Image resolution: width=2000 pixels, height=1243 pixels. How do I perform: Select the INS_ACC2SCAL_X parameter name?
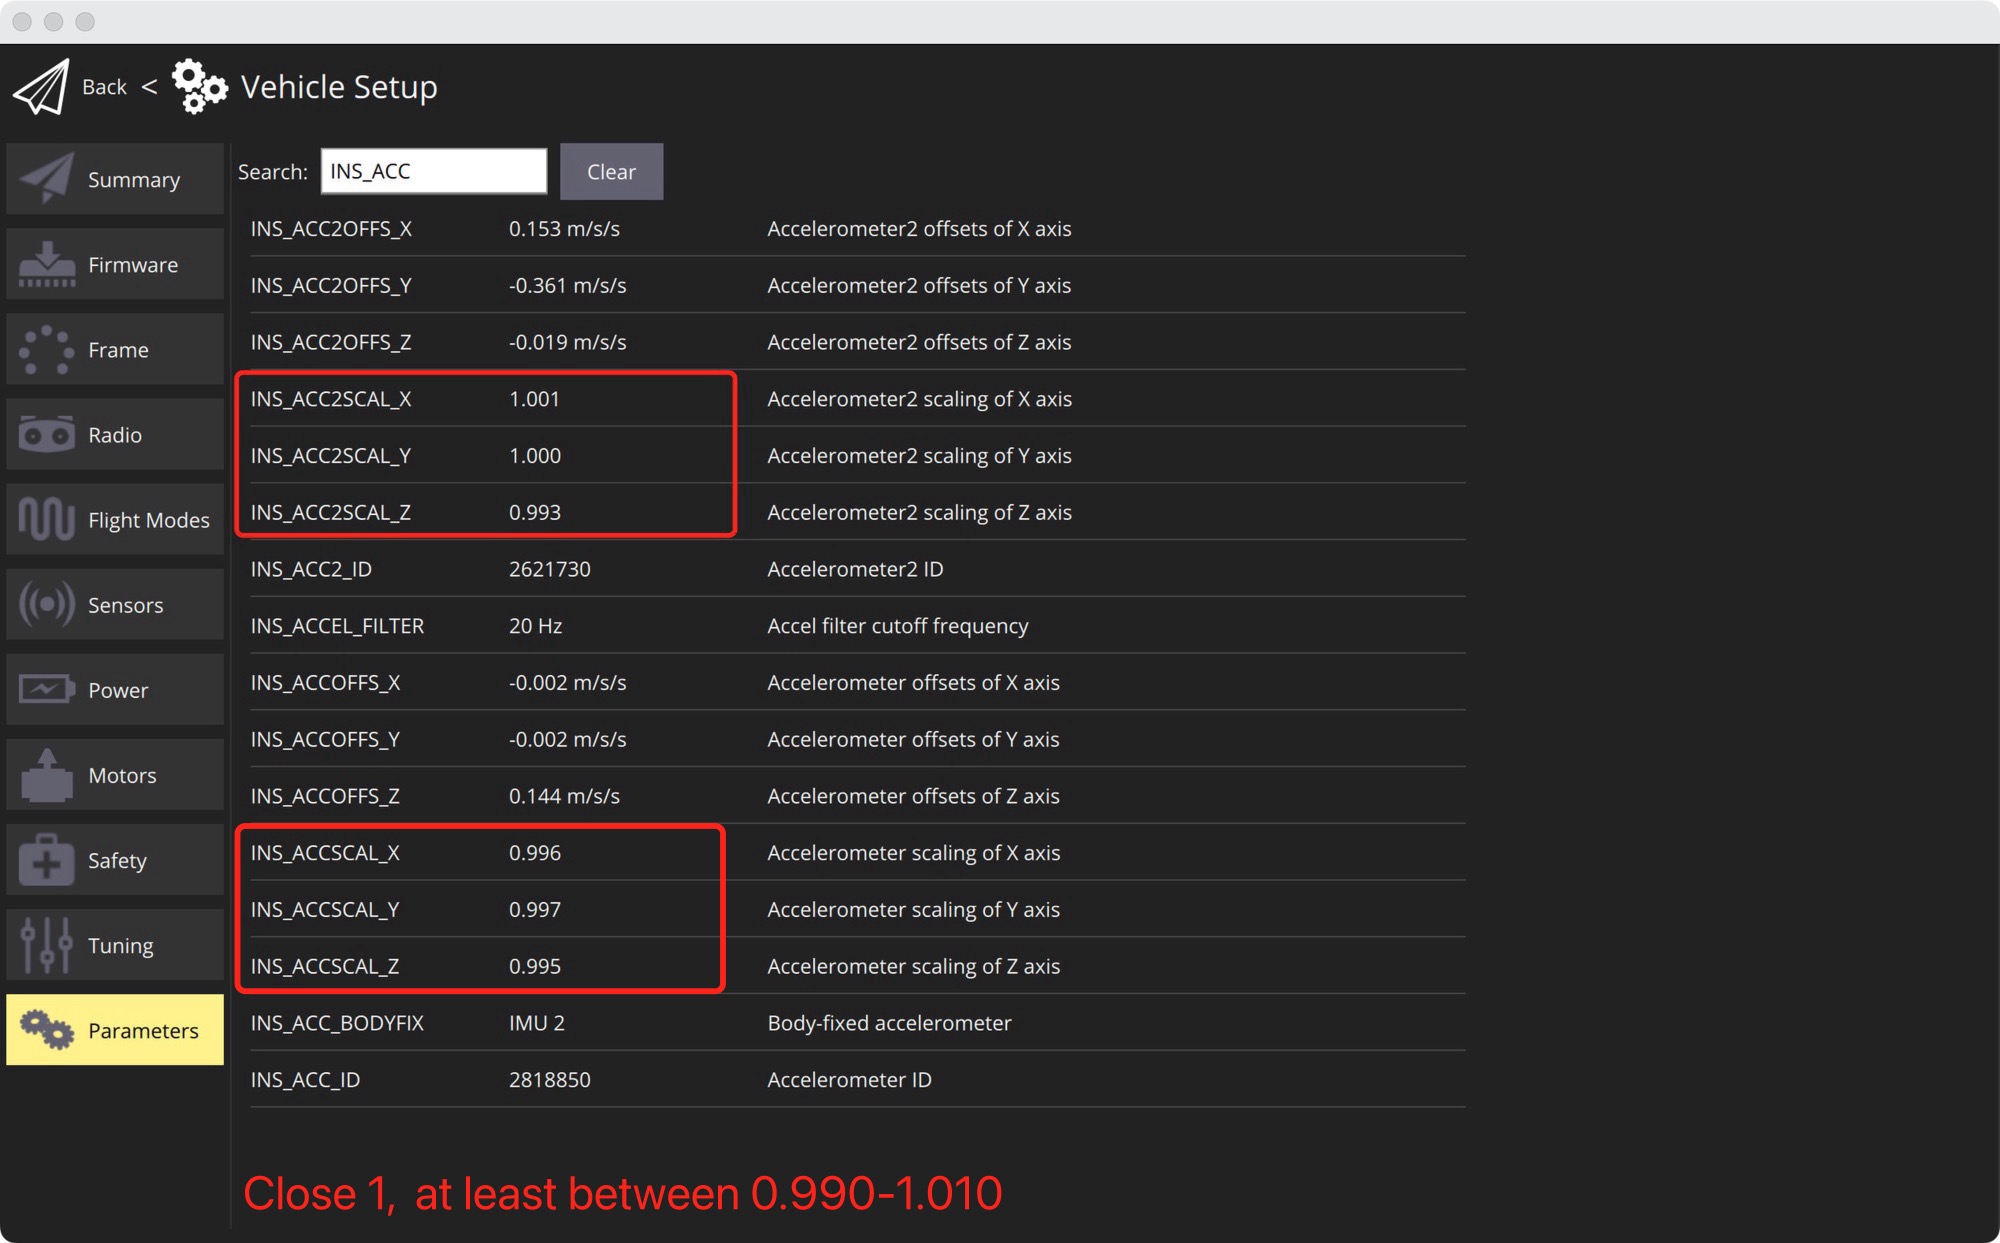331,399
